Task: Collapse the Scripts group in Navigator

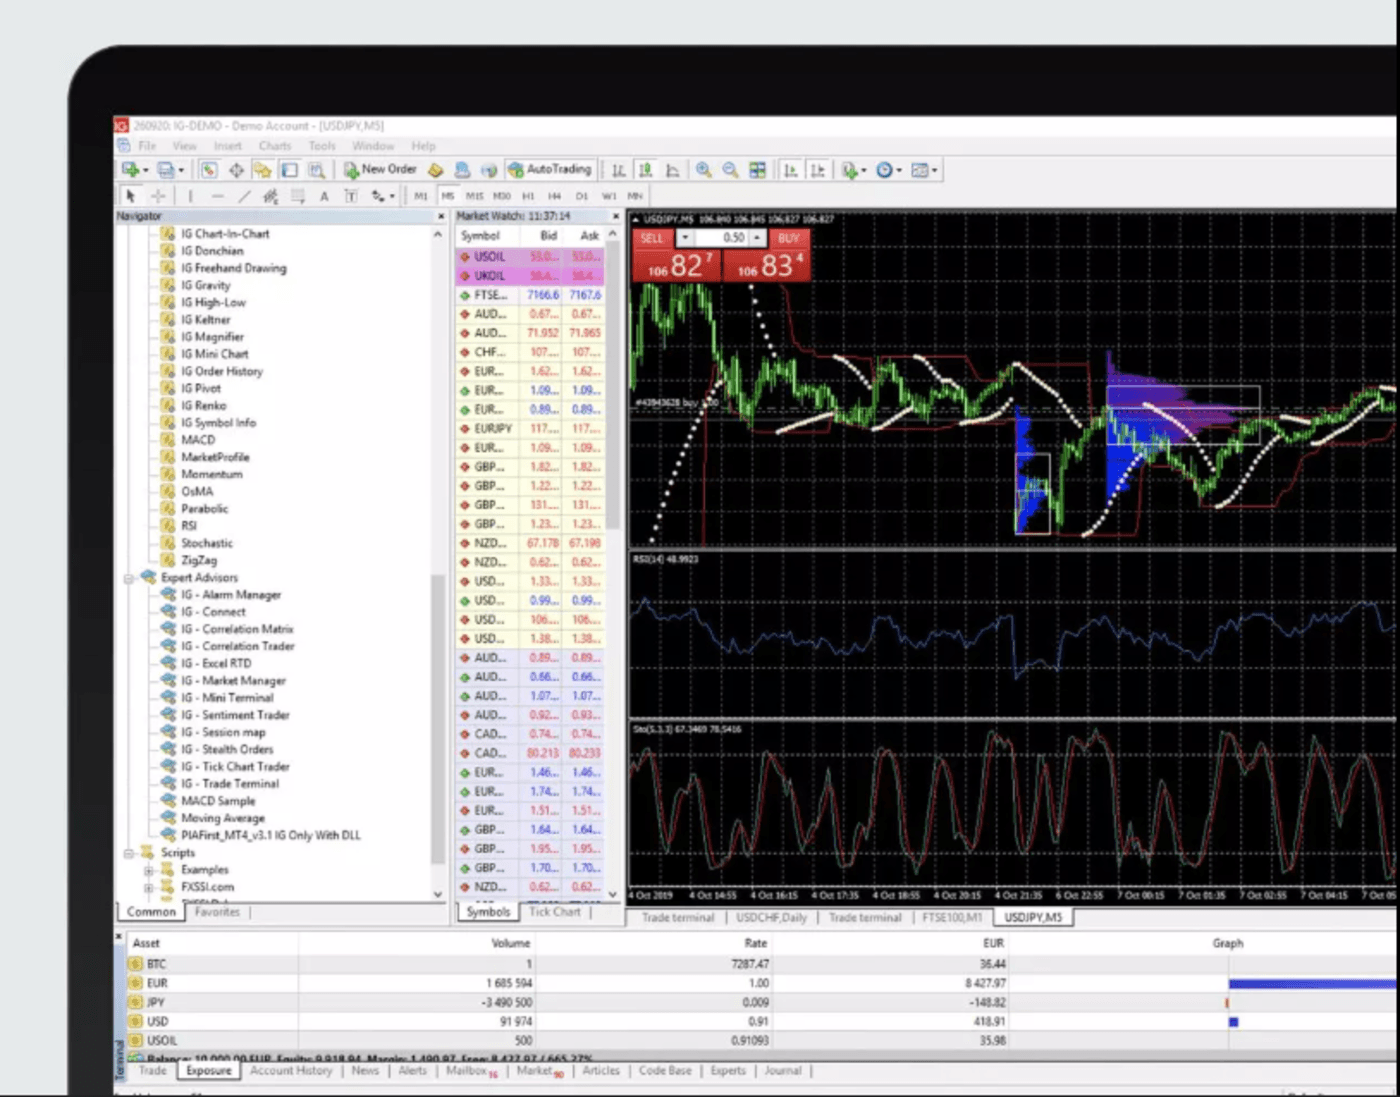Action: pyautogui.click(x=128, y=852)
